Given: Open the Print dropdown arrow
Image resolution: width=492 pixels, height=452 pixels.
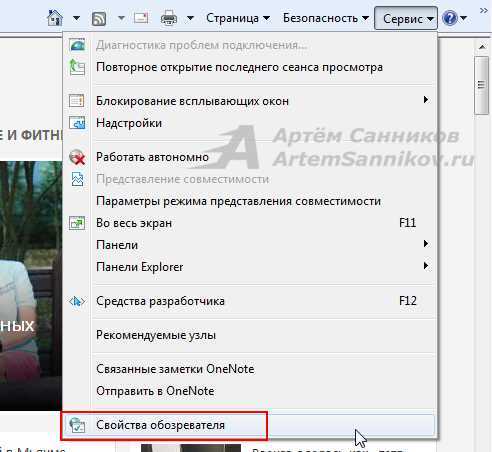Looking at the screenshot, I should click(x=190, y=18).
